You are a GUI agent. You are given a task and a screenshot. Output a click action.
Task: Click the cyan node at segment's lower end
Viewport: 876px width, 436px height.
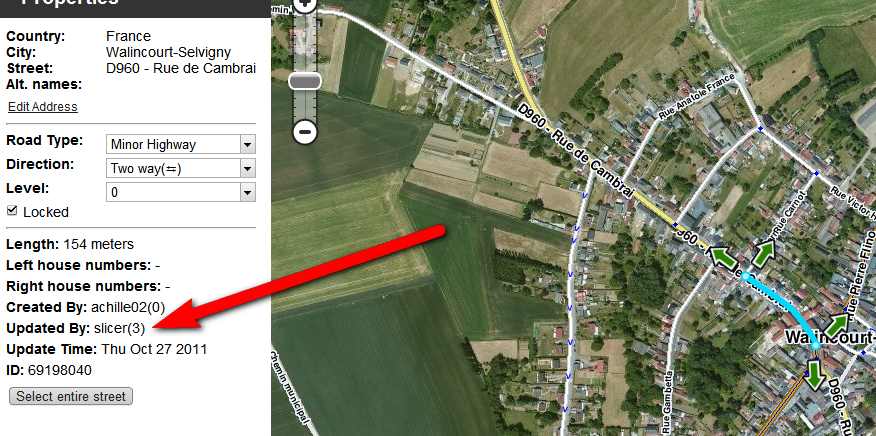(x=816, y=347)
